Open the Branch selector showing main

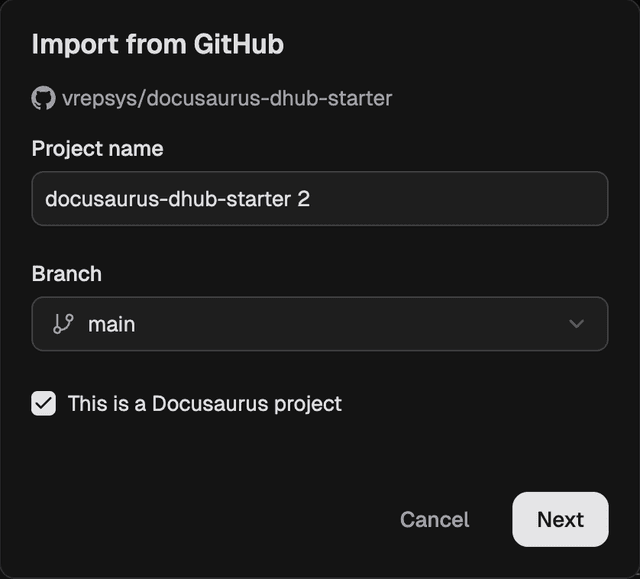pos(320,324)
